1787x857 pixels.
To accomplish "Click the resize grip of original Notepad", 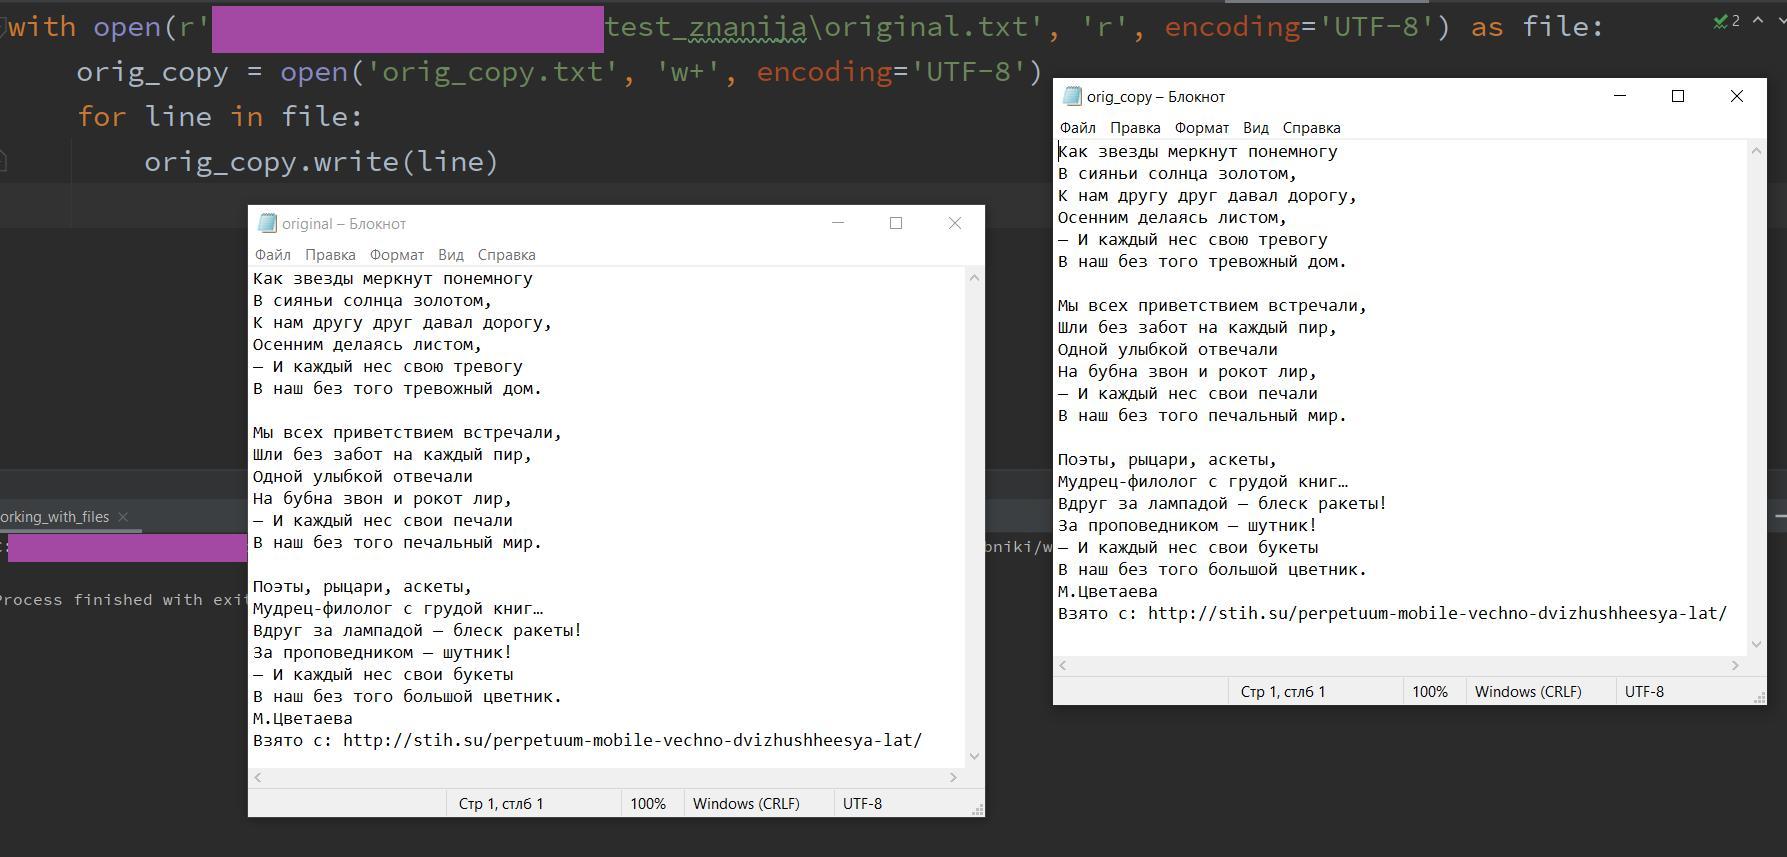I will point(977,809).
